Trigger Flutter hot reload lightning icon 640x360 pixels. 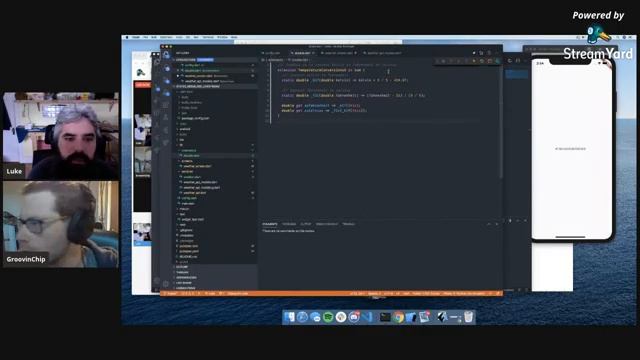pos(474,61)
